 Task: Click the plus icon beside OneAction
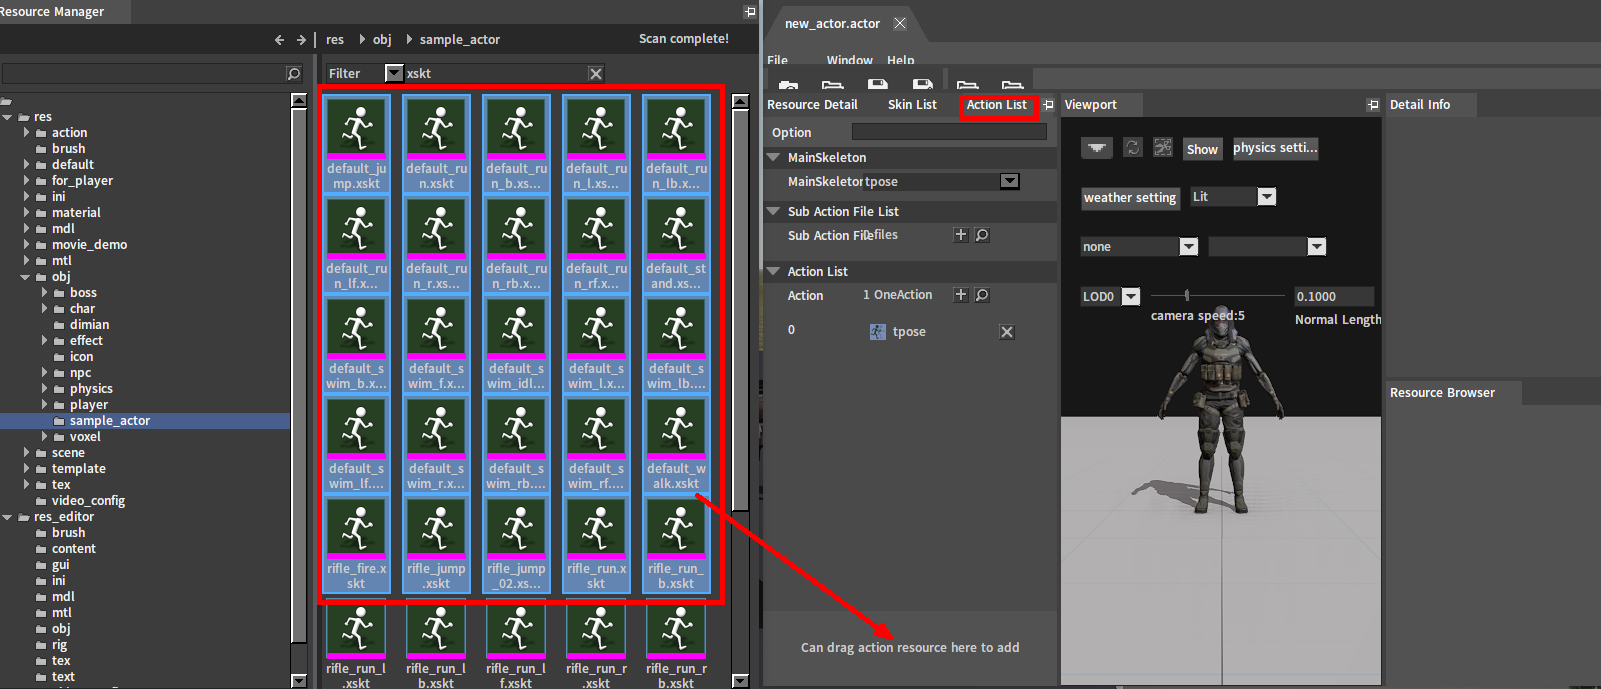pos(961,295)
